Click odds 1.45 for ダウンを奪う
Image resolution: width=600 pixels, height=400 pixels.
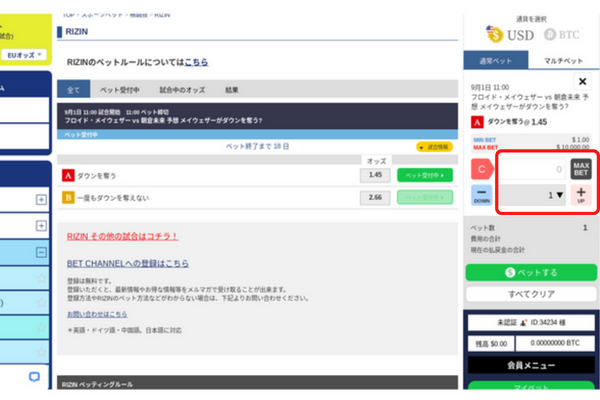(375, 175)
